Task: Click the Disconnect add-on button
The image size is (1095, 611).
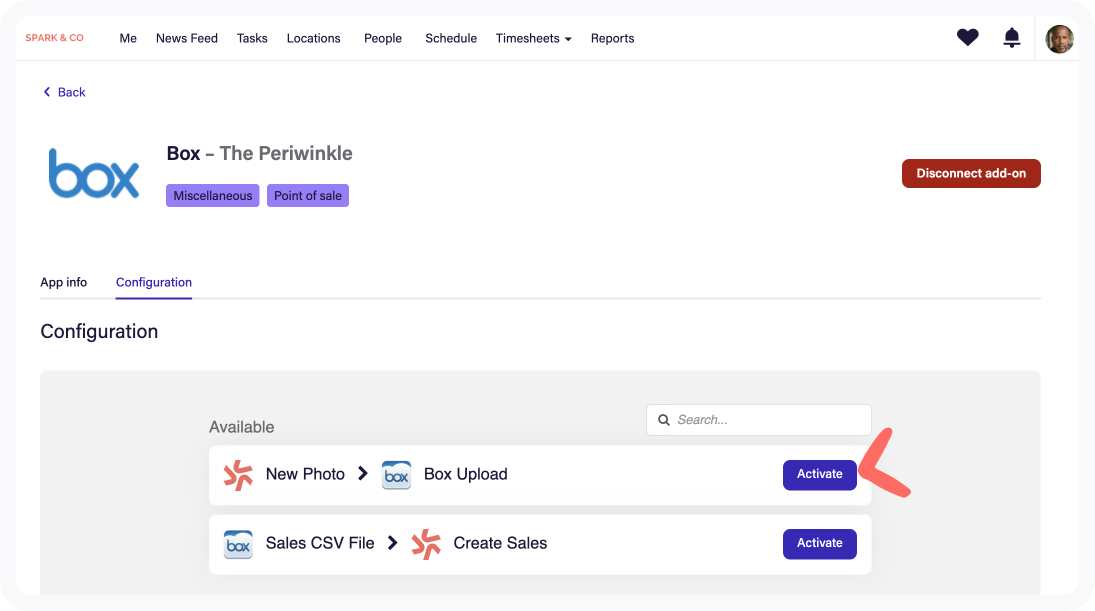Action: (x=971, y=173)
